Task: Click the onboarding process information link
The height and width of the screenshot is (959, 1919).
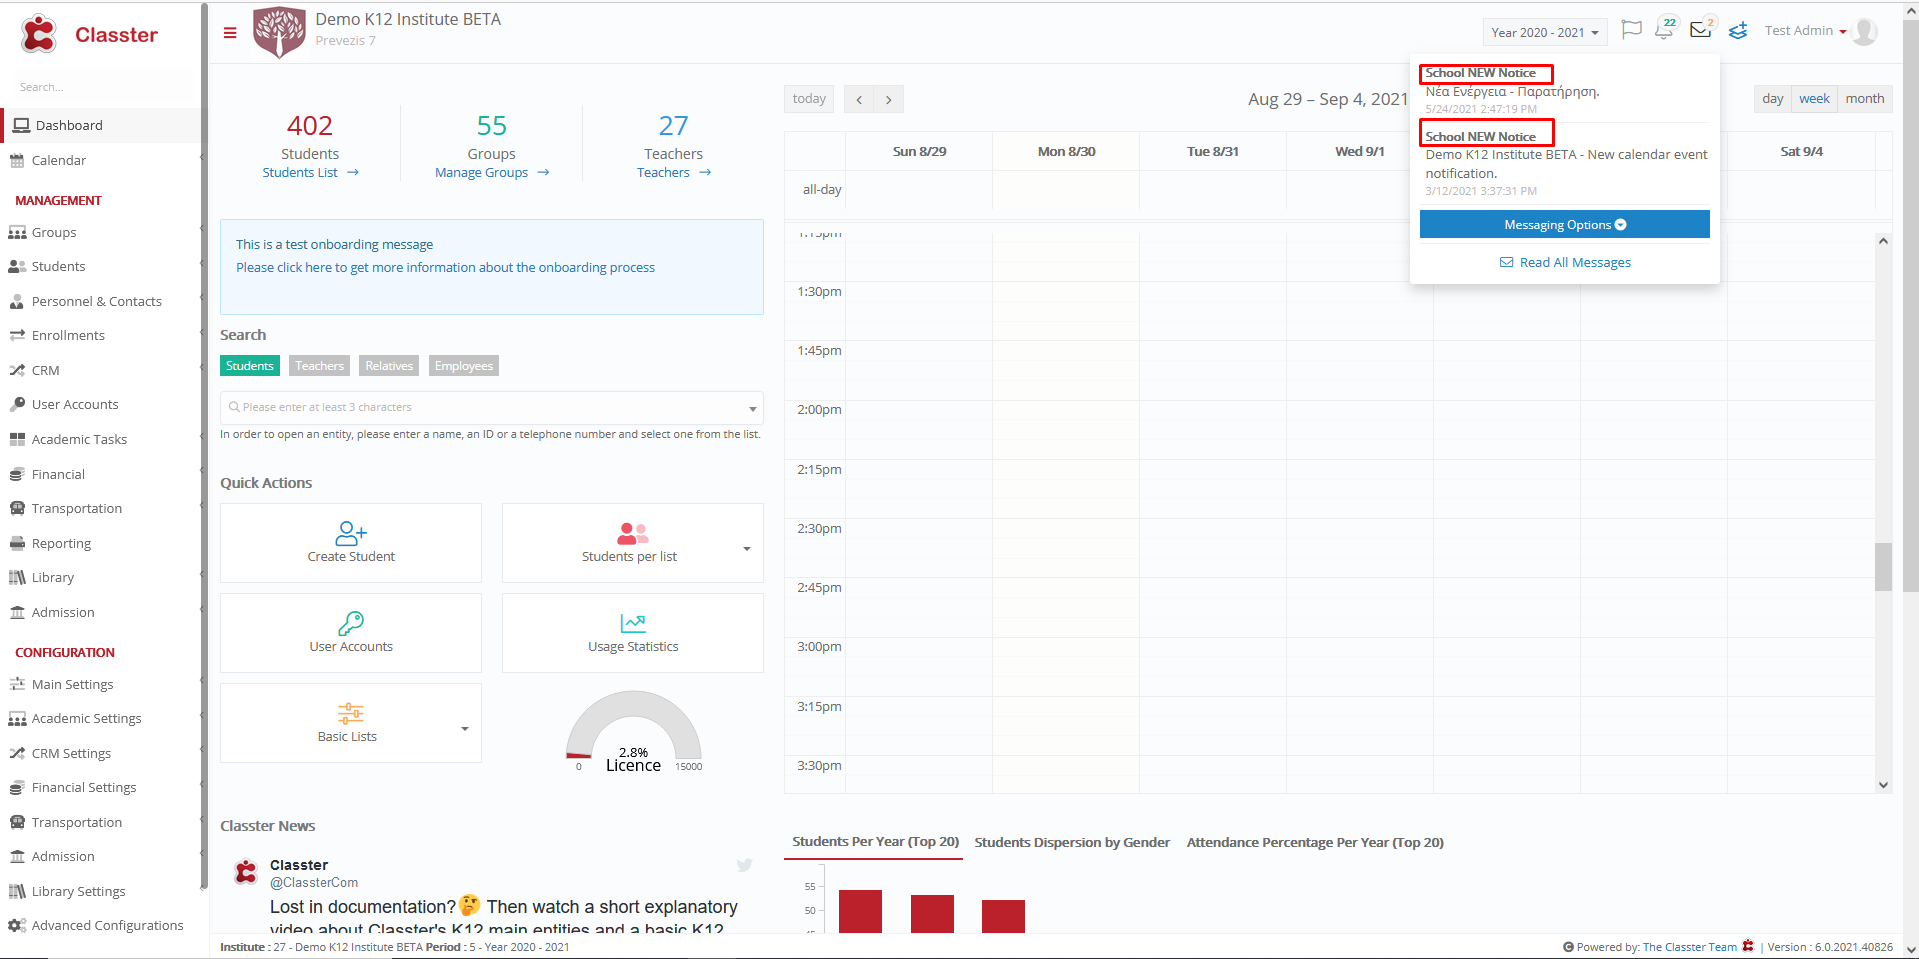Action: coord(445,267)
